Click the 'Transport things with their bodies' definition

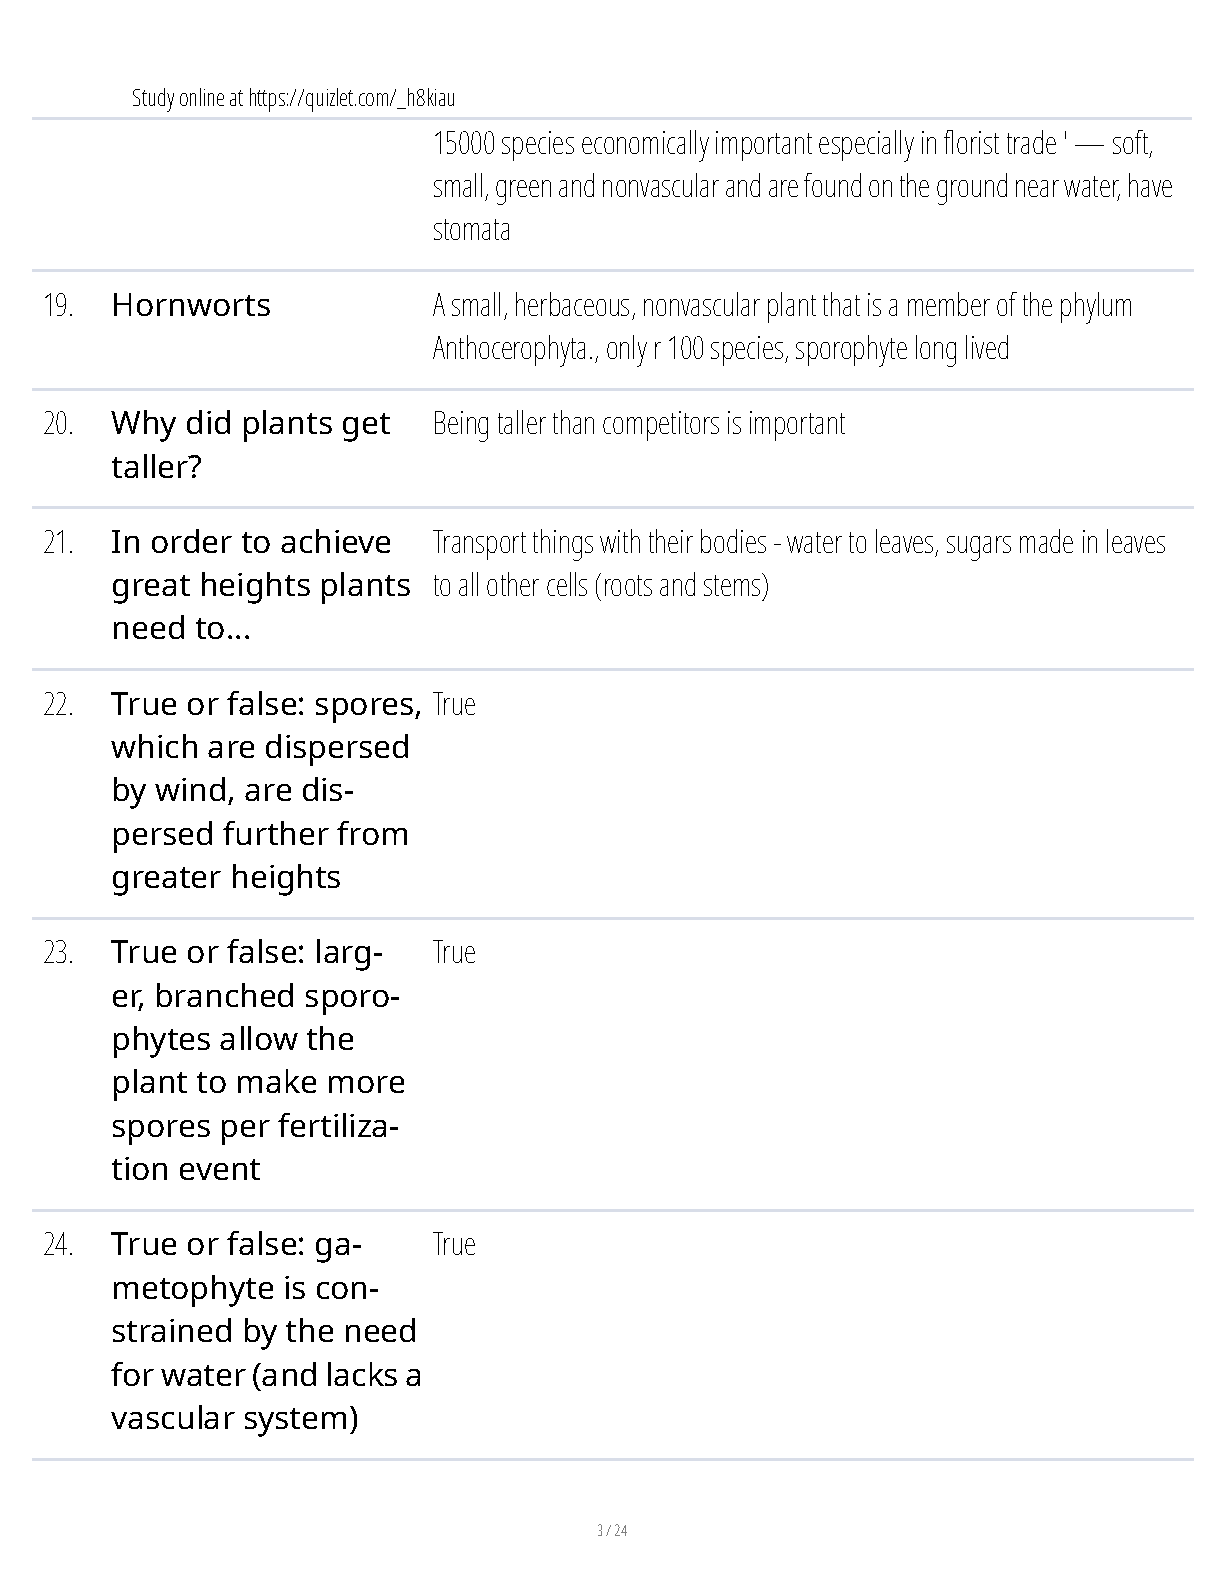[799, 564]
